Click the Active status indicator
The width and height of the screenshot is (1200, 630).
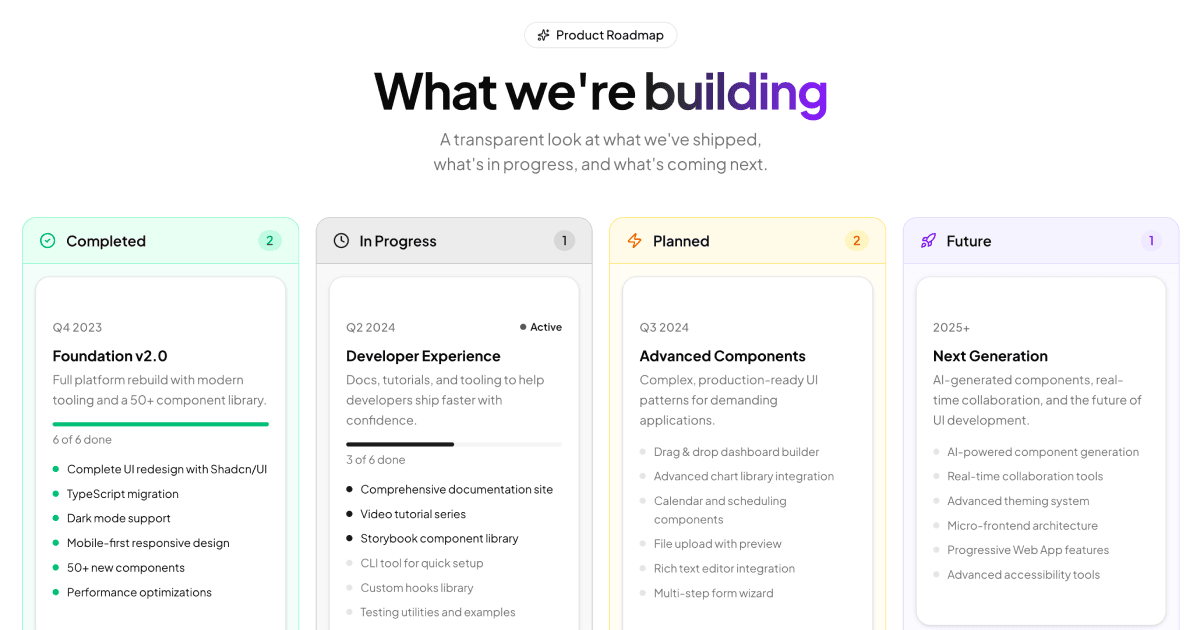tap(541, 327)
